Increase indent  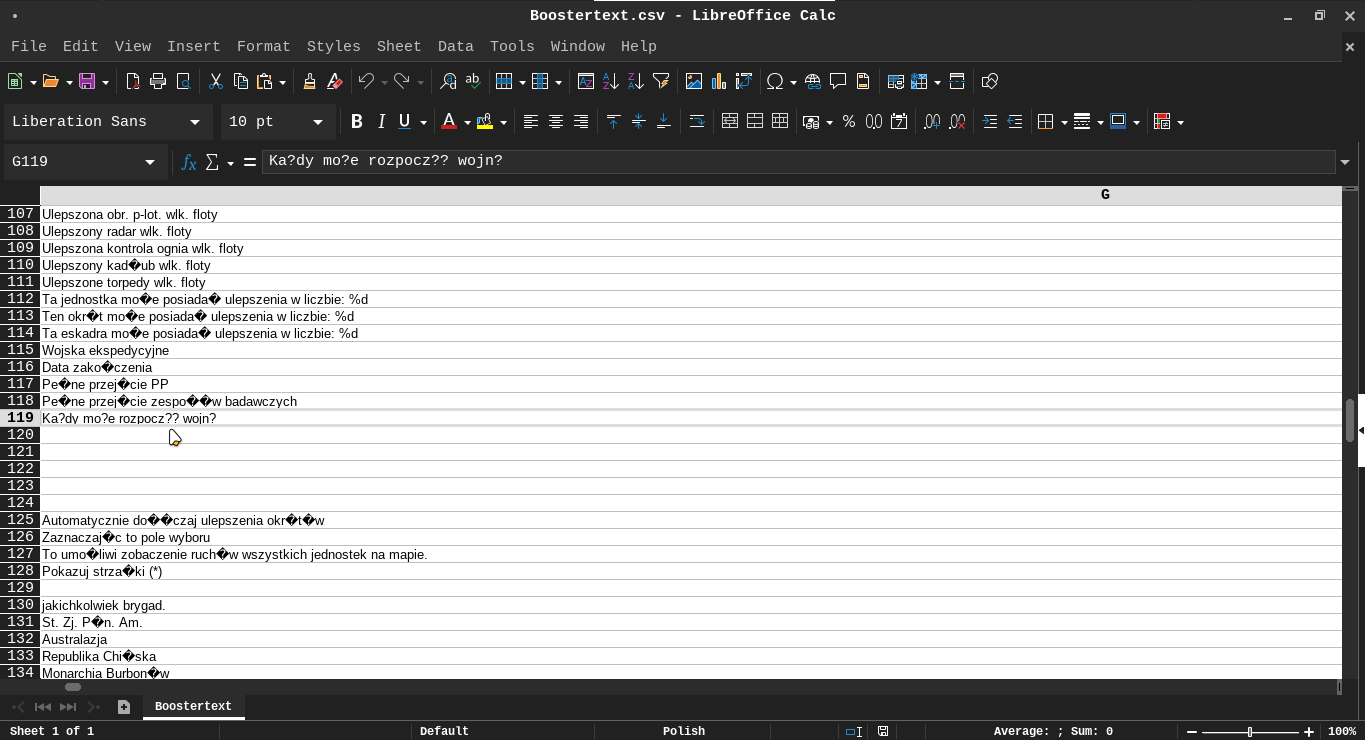[x=990, y=122]
